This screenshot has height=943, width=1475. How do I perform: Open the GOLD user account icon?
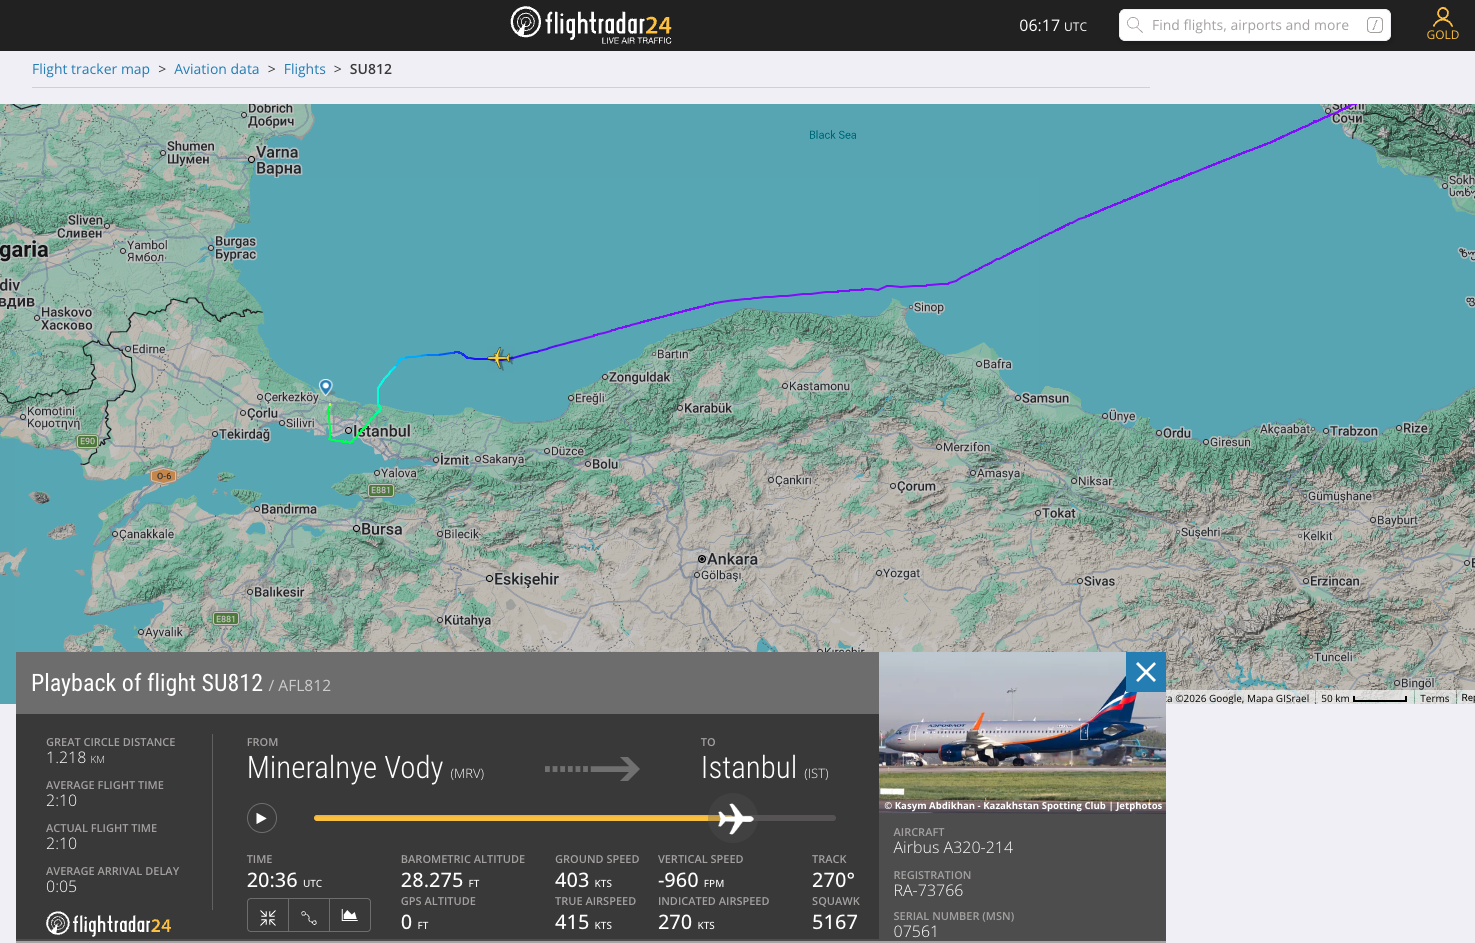coord(1442,23)
